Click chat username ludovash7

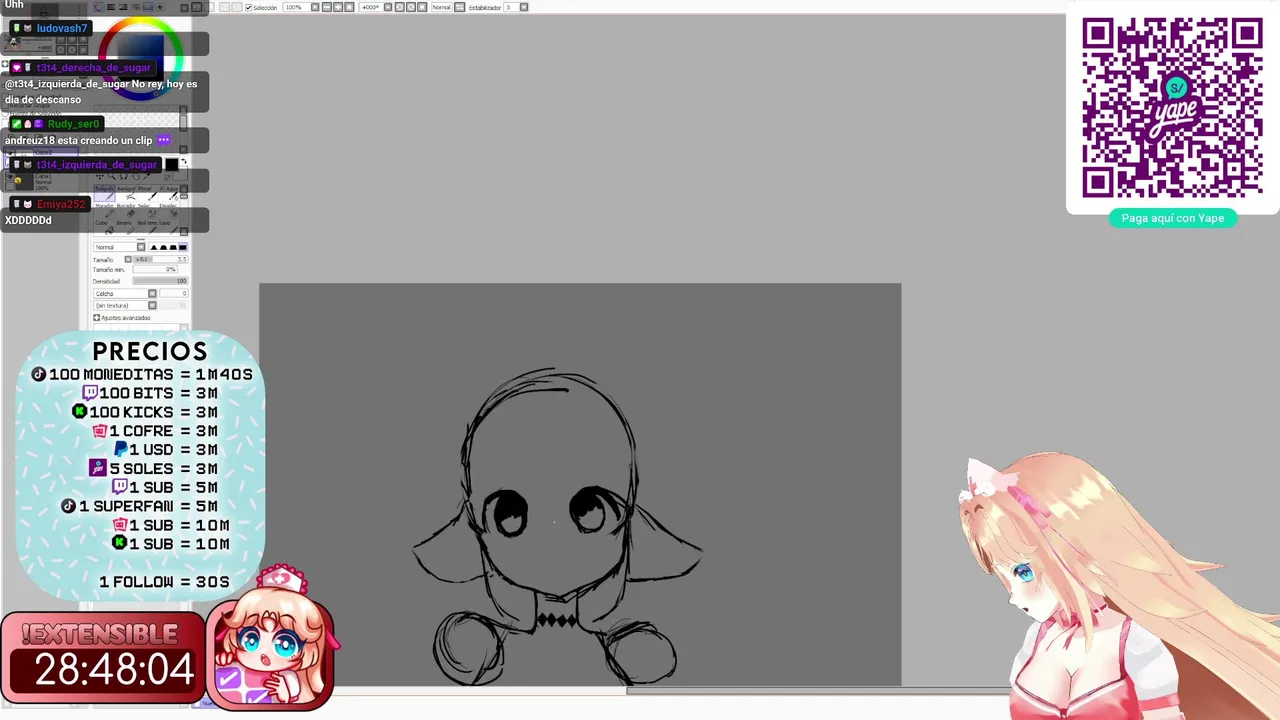click(62, 28)
